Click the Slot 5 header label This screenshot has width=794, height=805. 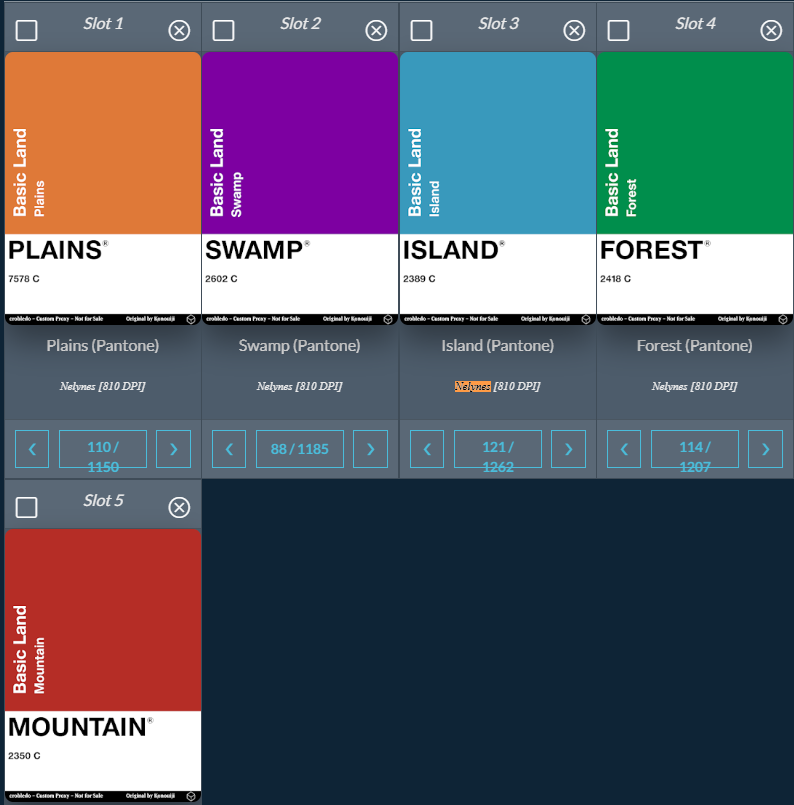(x=103, y=501)
